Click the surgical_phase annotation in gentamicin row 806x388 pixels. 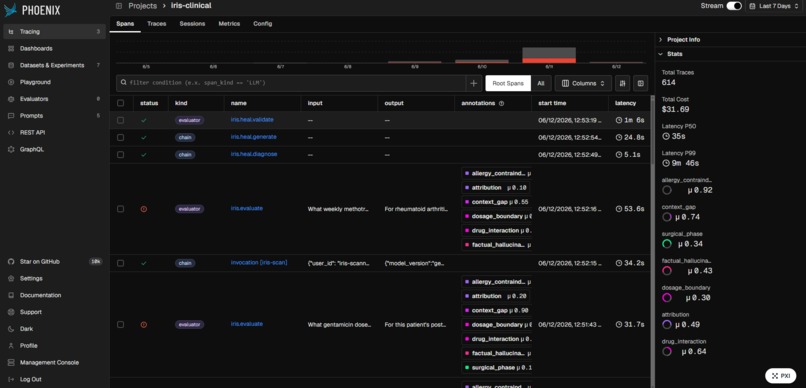[x=497, y=368]
